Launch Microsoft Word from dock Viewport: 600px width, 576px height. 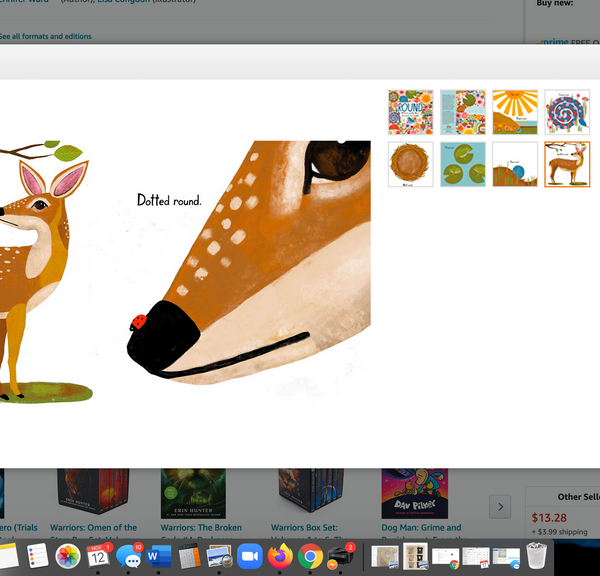click(x=159, y=556)
